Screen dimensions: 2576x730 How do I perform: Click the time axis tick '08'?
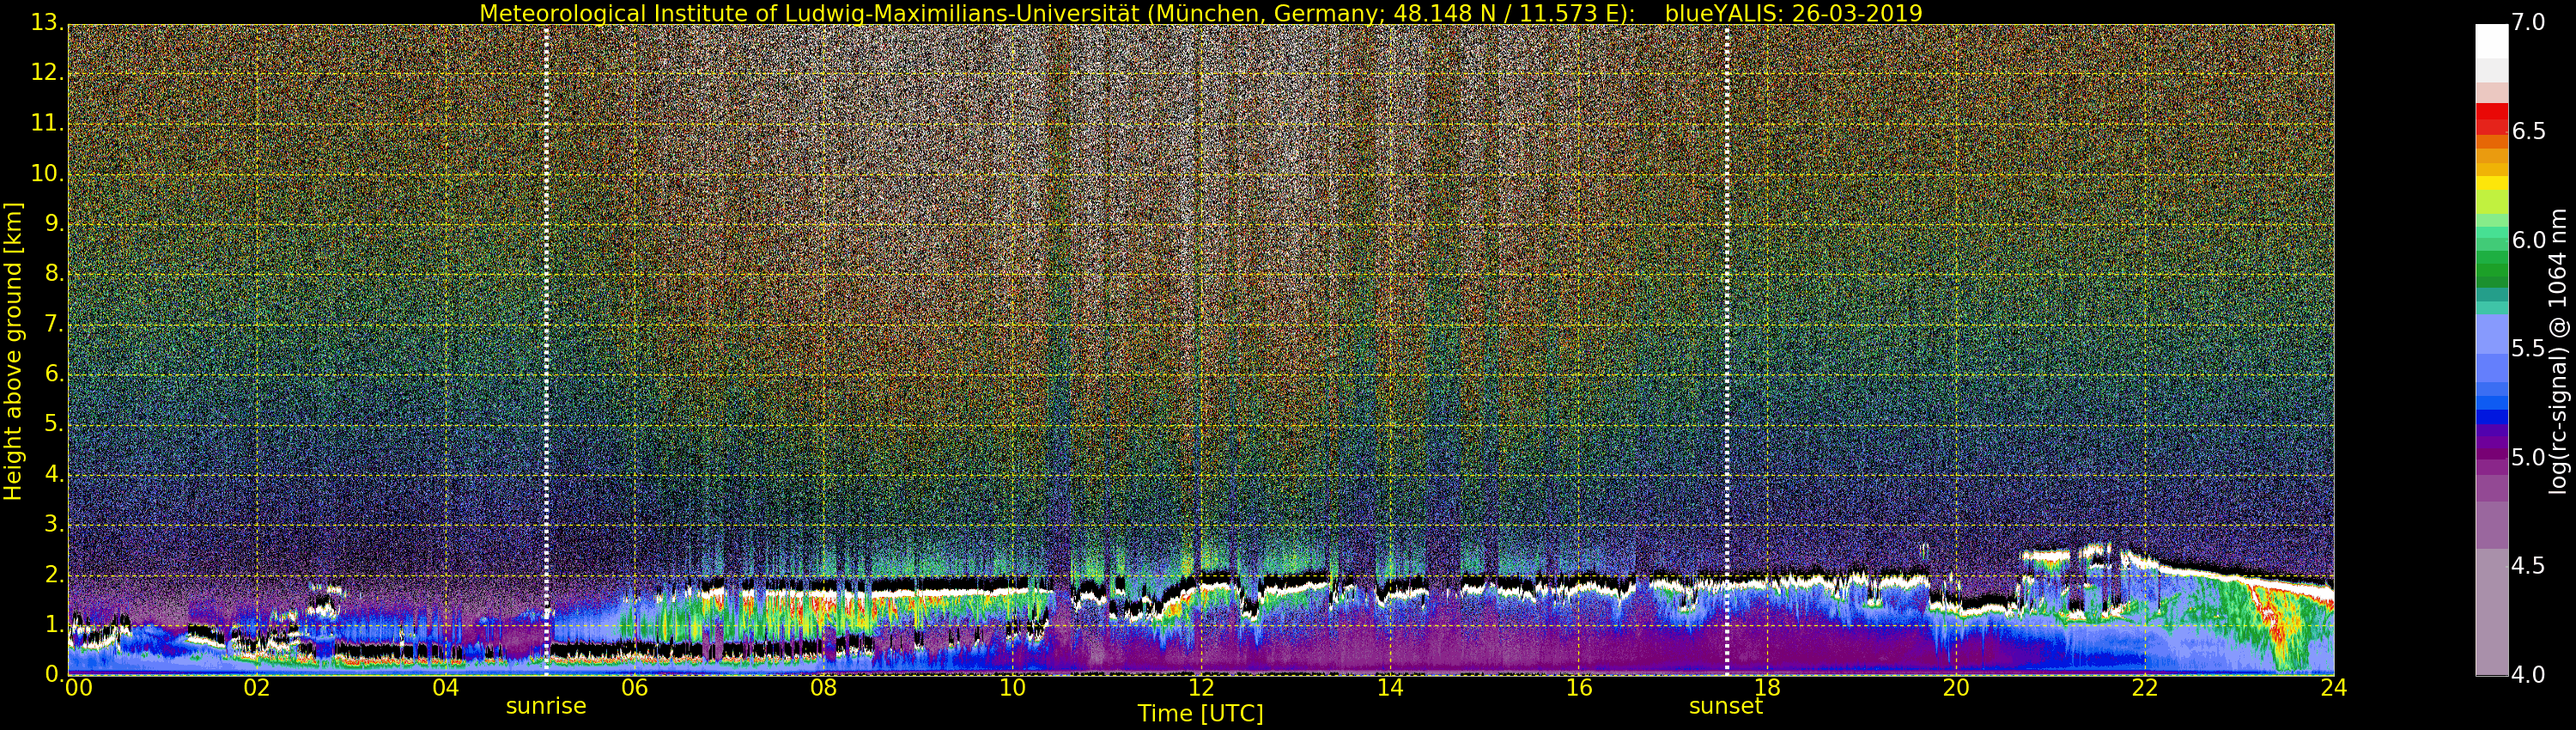[x=823, y=687]
